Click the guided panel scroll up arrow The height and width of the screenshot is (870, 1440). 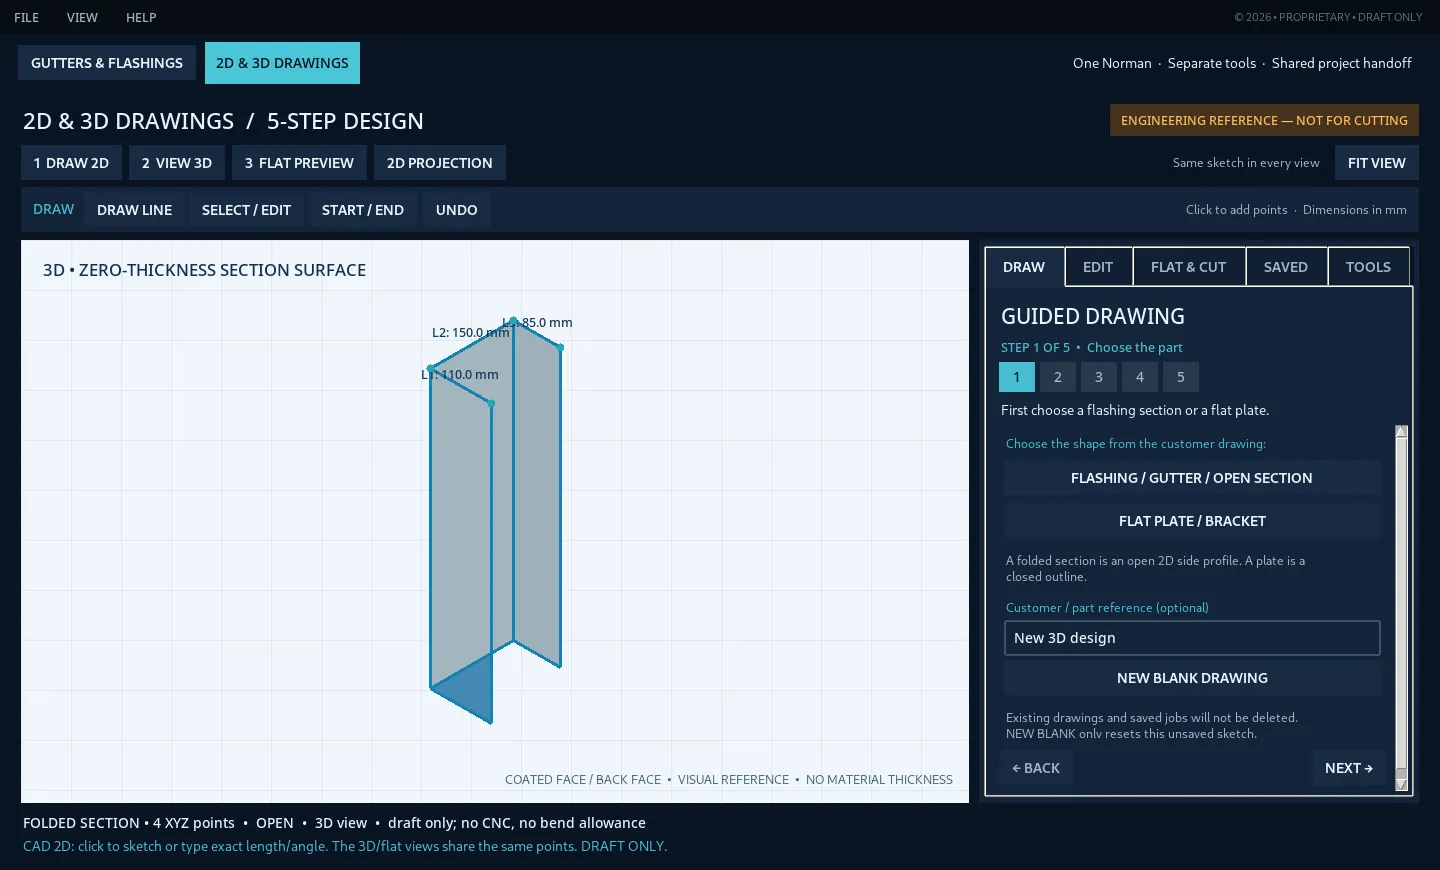click(x=1401, y=432)
